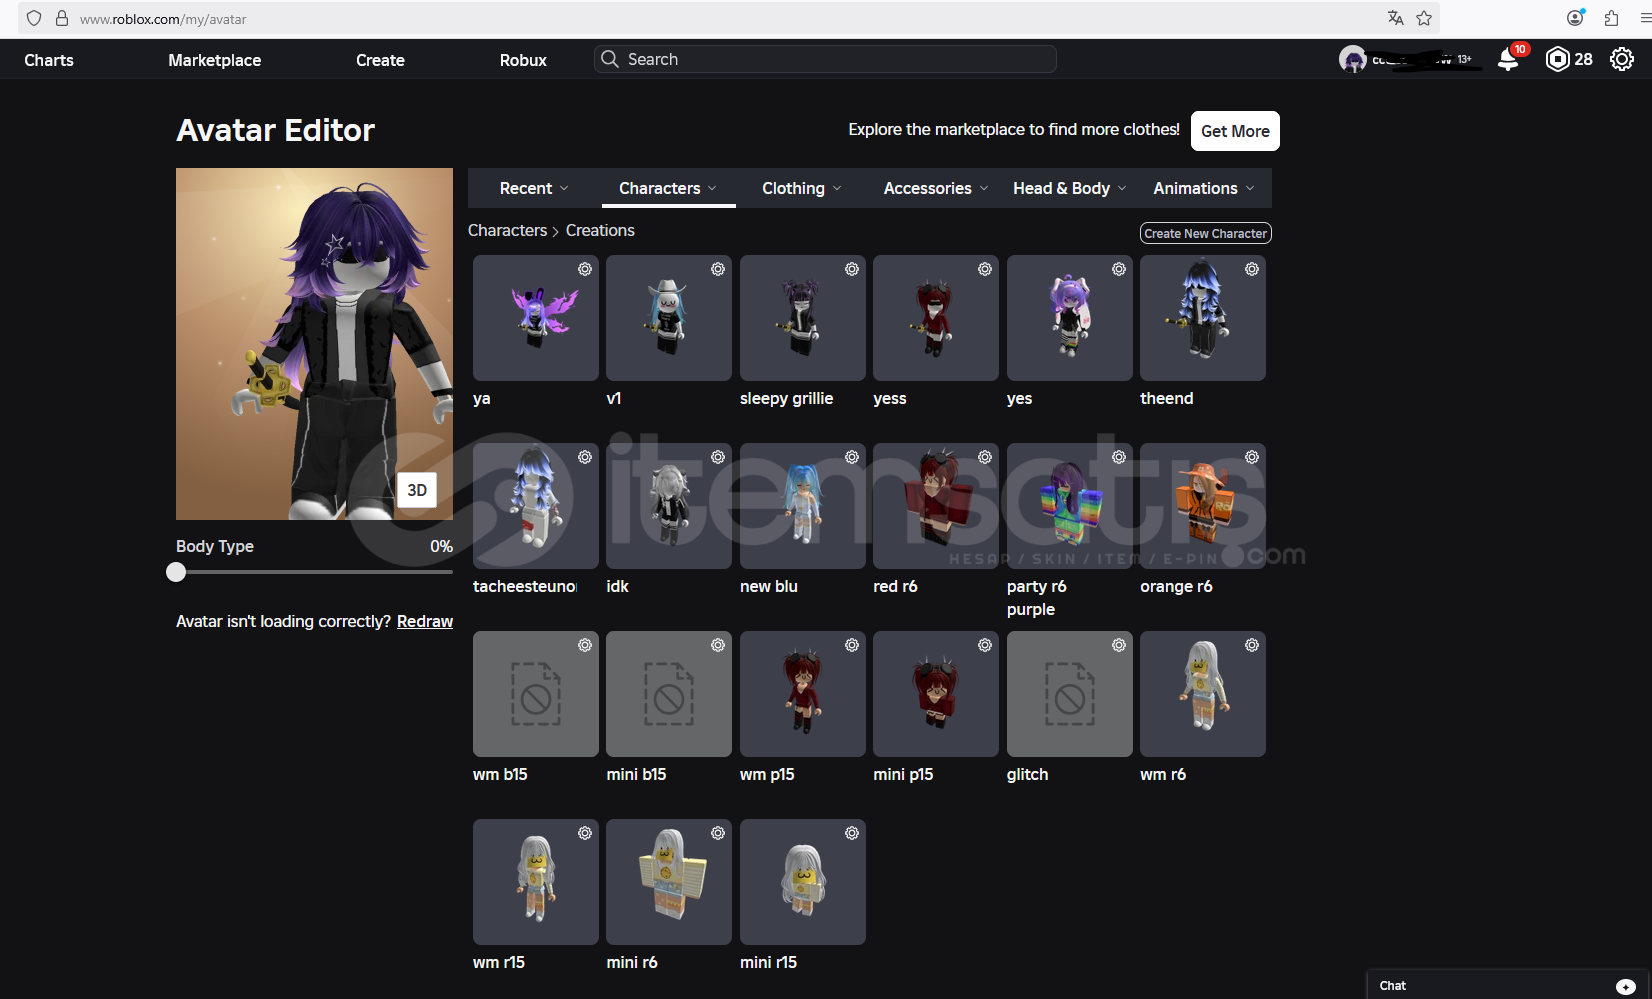Open settings gear for 'new blu' character

coord(852,457)
